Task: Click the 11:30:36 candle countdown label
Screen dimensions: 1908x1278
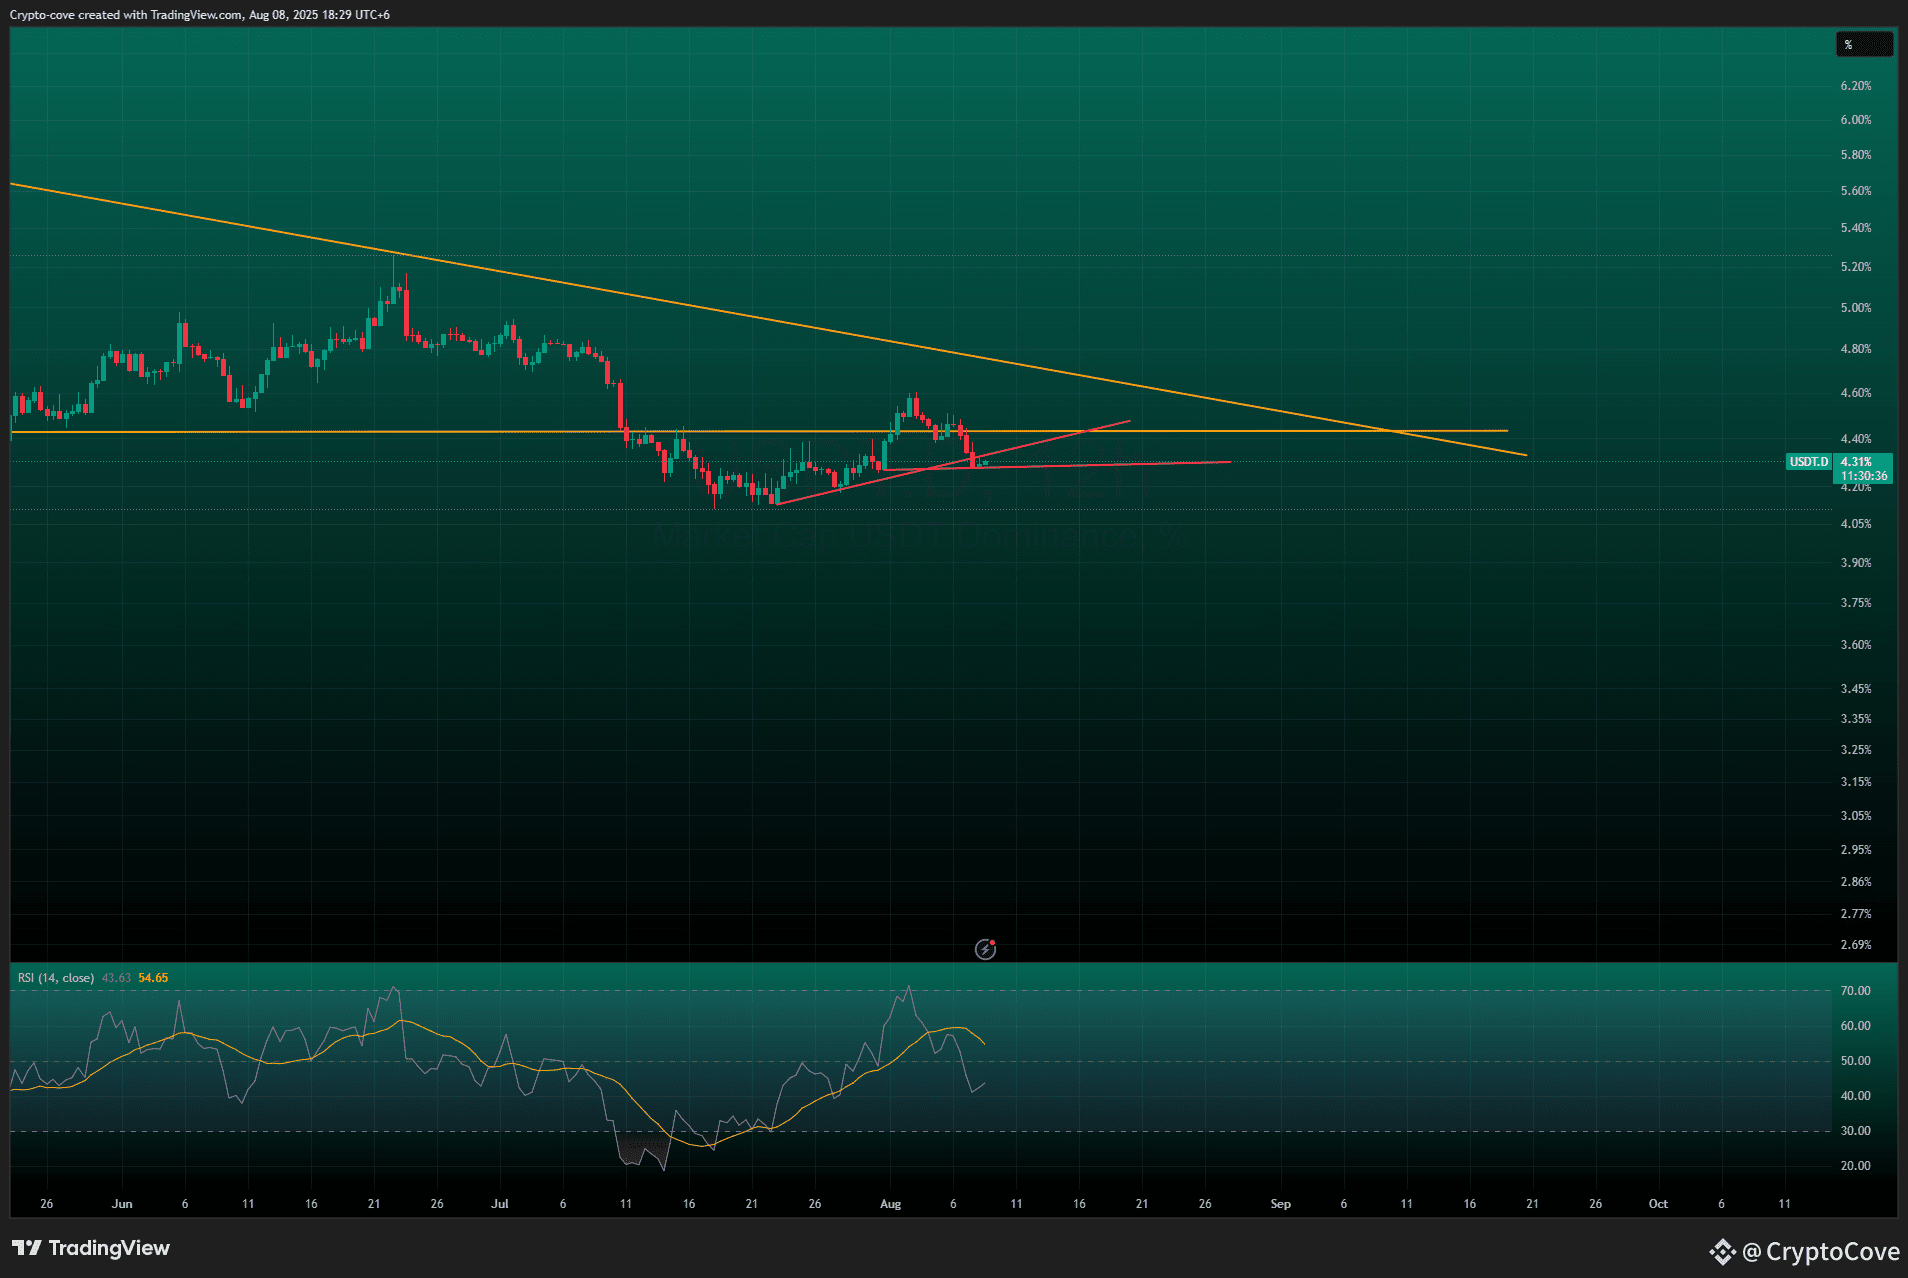Action: (1864, 476)
